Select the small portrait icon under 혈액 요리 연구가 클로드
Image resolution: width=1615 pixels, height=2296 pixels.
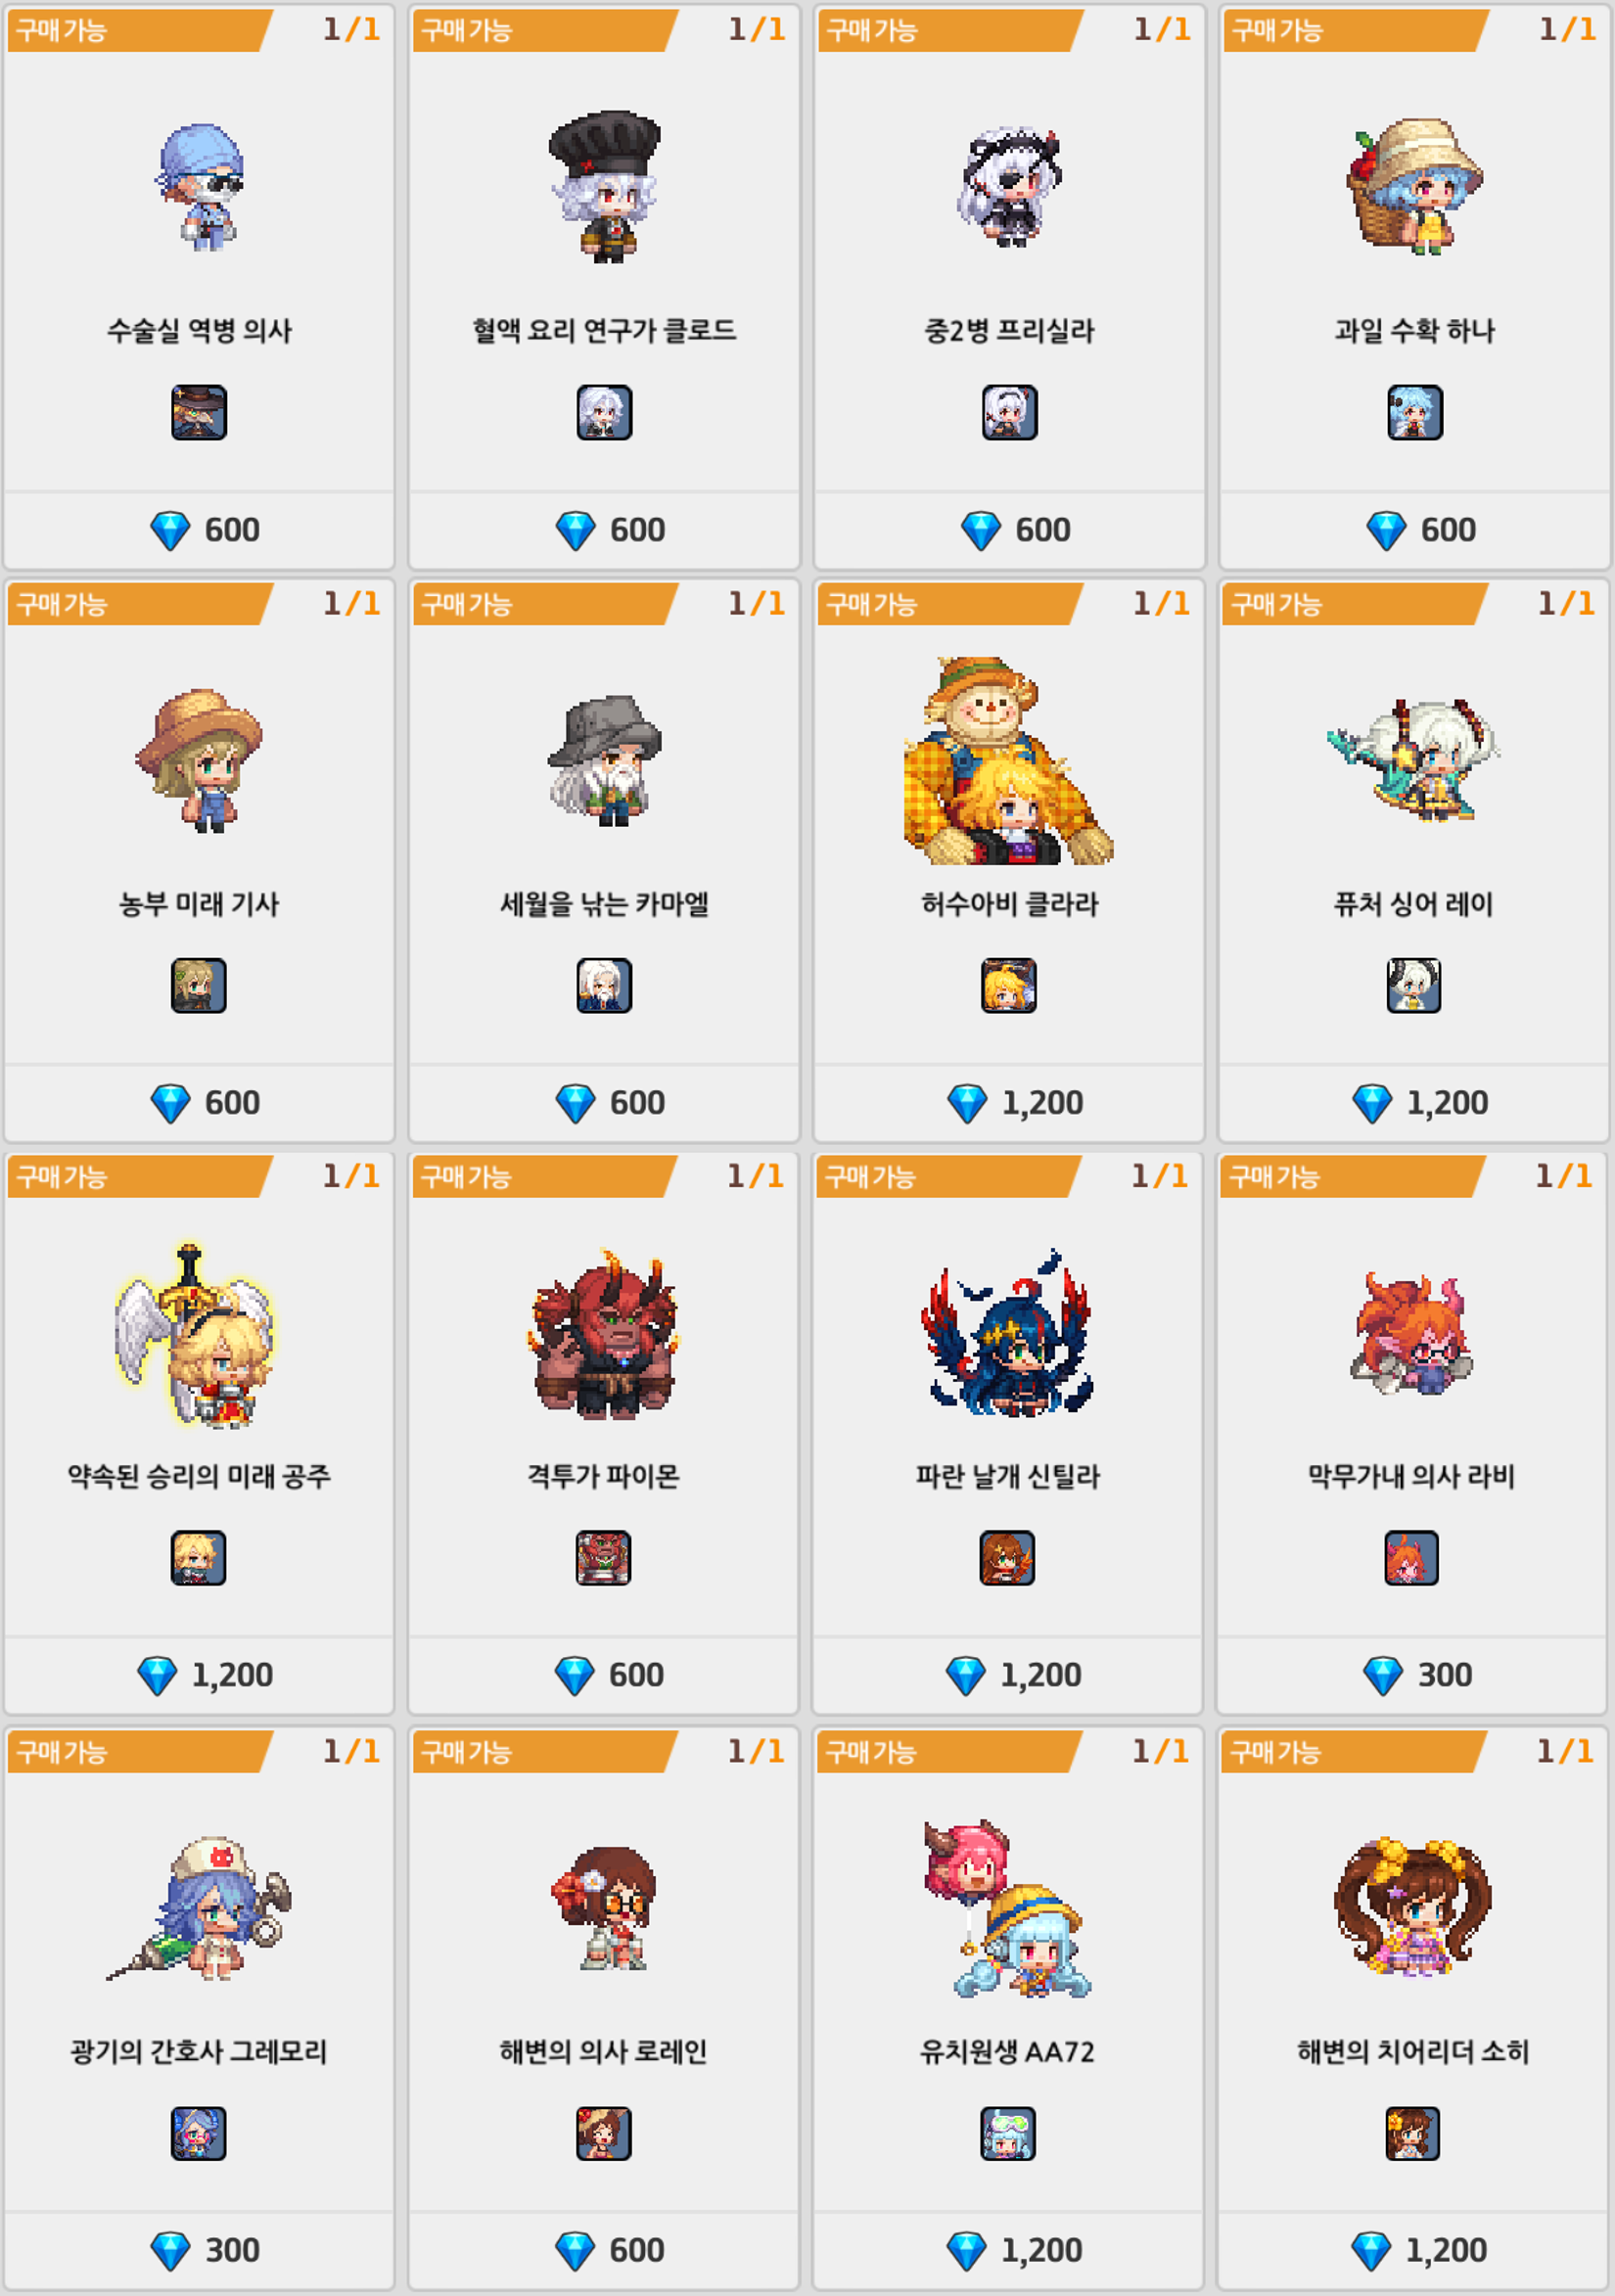pos(604,412)
